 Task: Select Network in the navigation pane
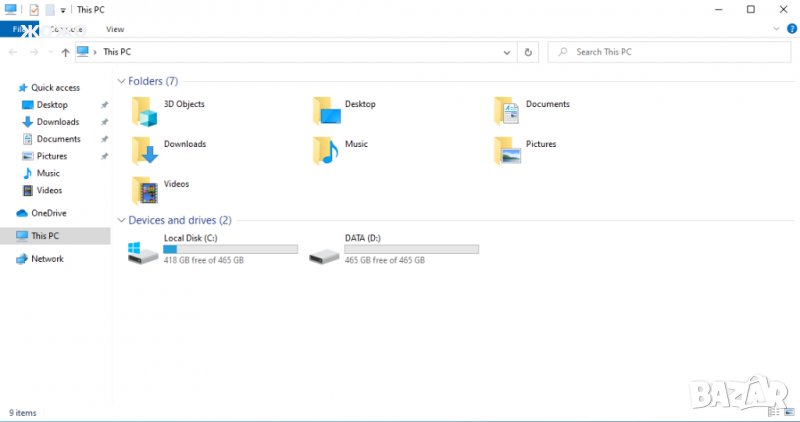point(46,259)
